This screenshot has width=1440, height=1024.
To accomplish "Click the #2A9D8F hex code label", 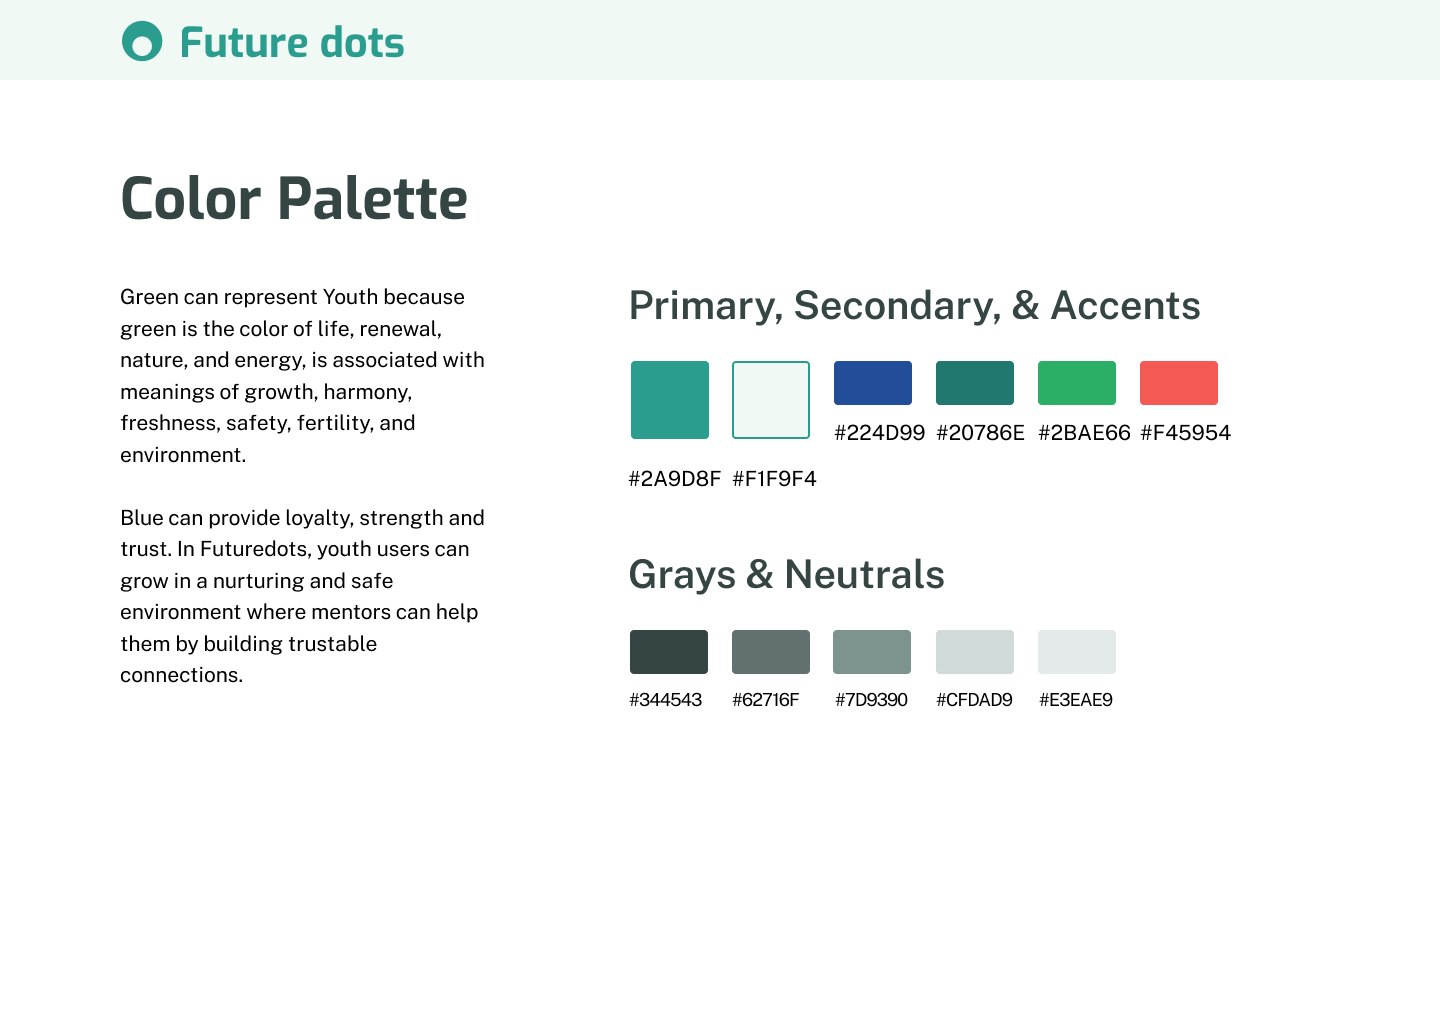I will (675, 479).
